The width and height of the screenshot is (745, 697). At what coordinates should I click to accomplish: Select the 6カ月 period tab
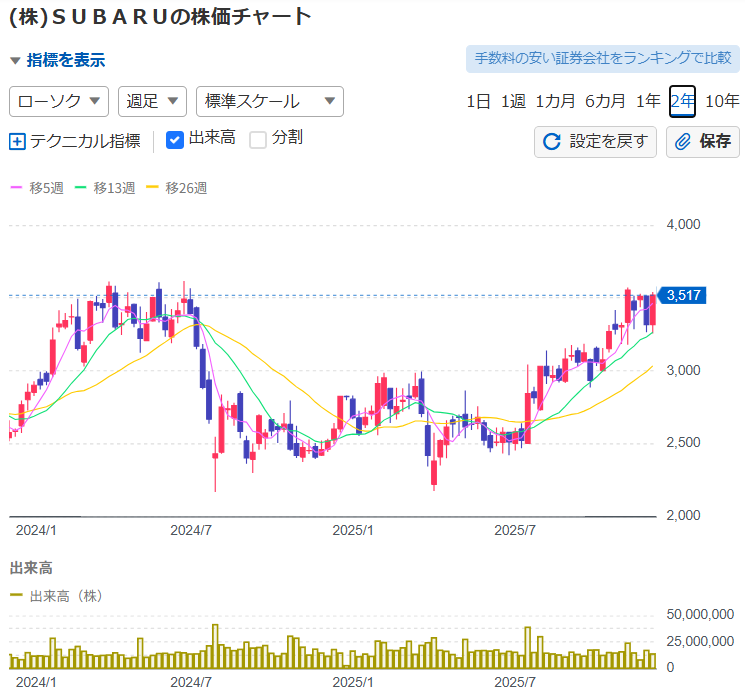(x=605, y=101)
